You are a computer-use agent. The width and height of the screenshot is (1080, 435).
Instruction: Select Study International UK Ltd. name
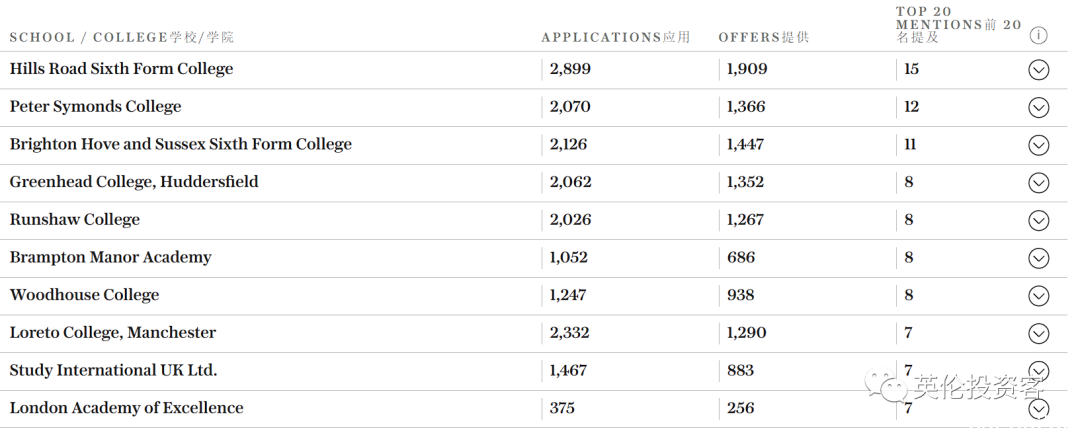tap(114, 370)
